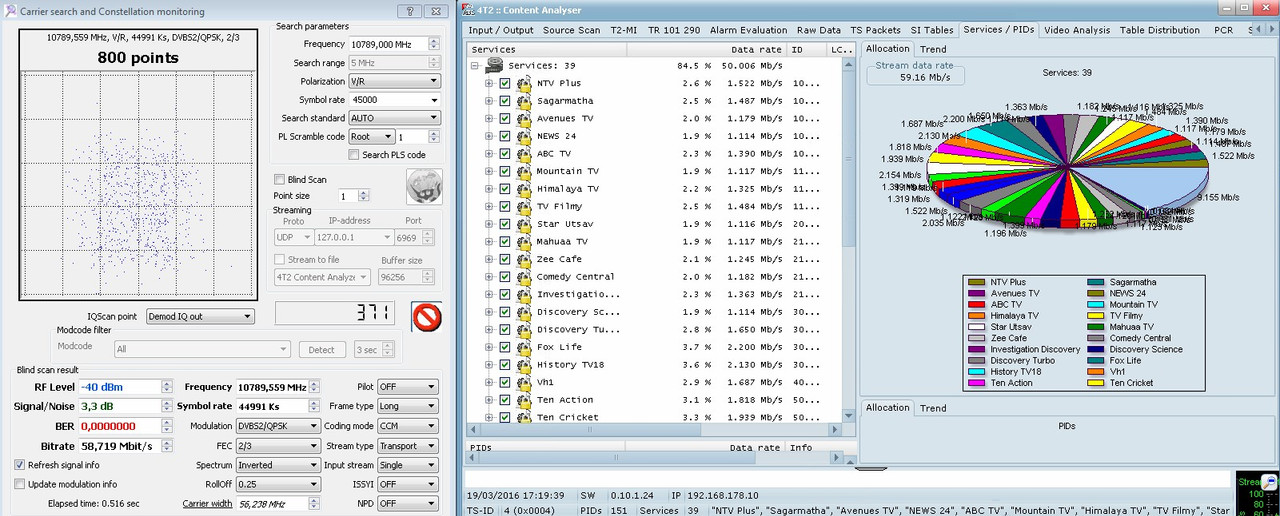This screenshot has height=516, width=1280.
Task: Click the NEWS 24 service icon
Action: 523,136
